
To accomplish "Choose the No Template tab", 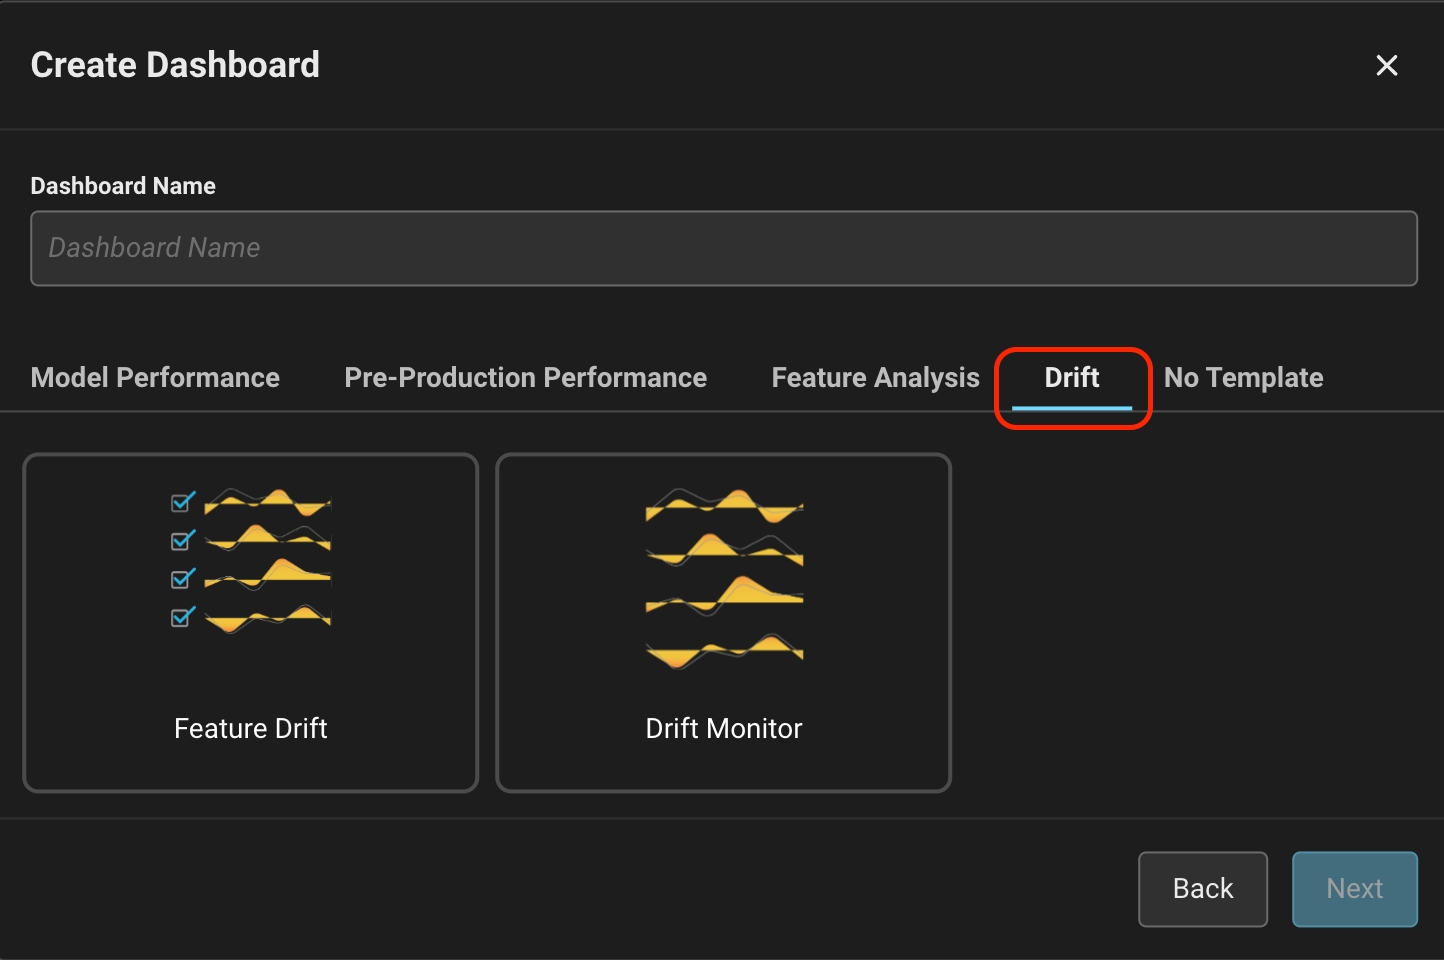I will [x=1243, y=378].
